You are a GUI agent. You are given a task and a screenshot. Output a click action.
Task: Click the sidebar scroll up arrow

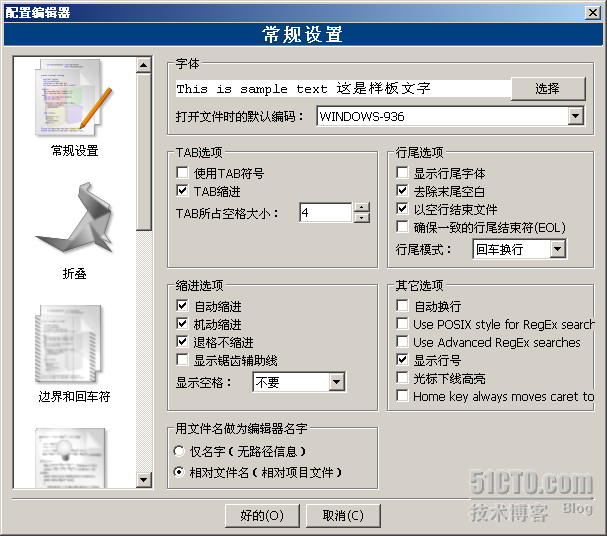[x=144, y=65]
